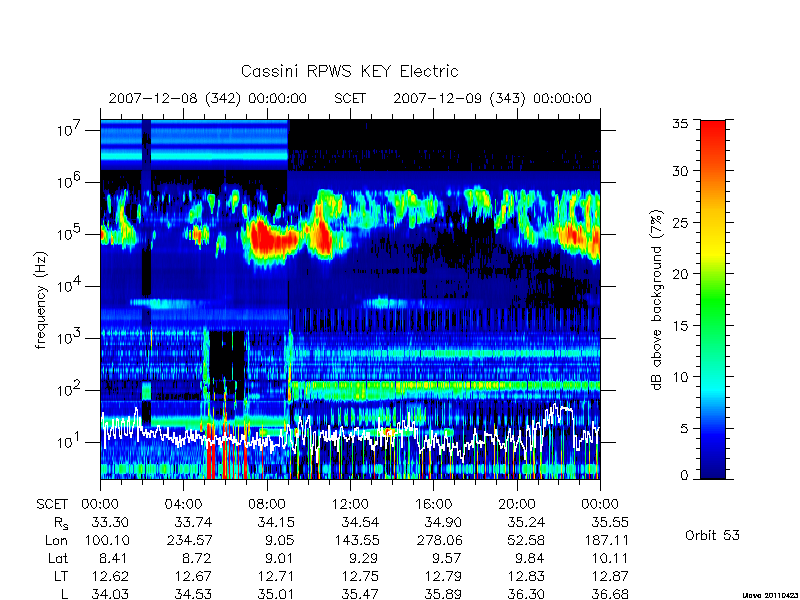Click the '0' colorbar tick value

(x=684, y=476)
